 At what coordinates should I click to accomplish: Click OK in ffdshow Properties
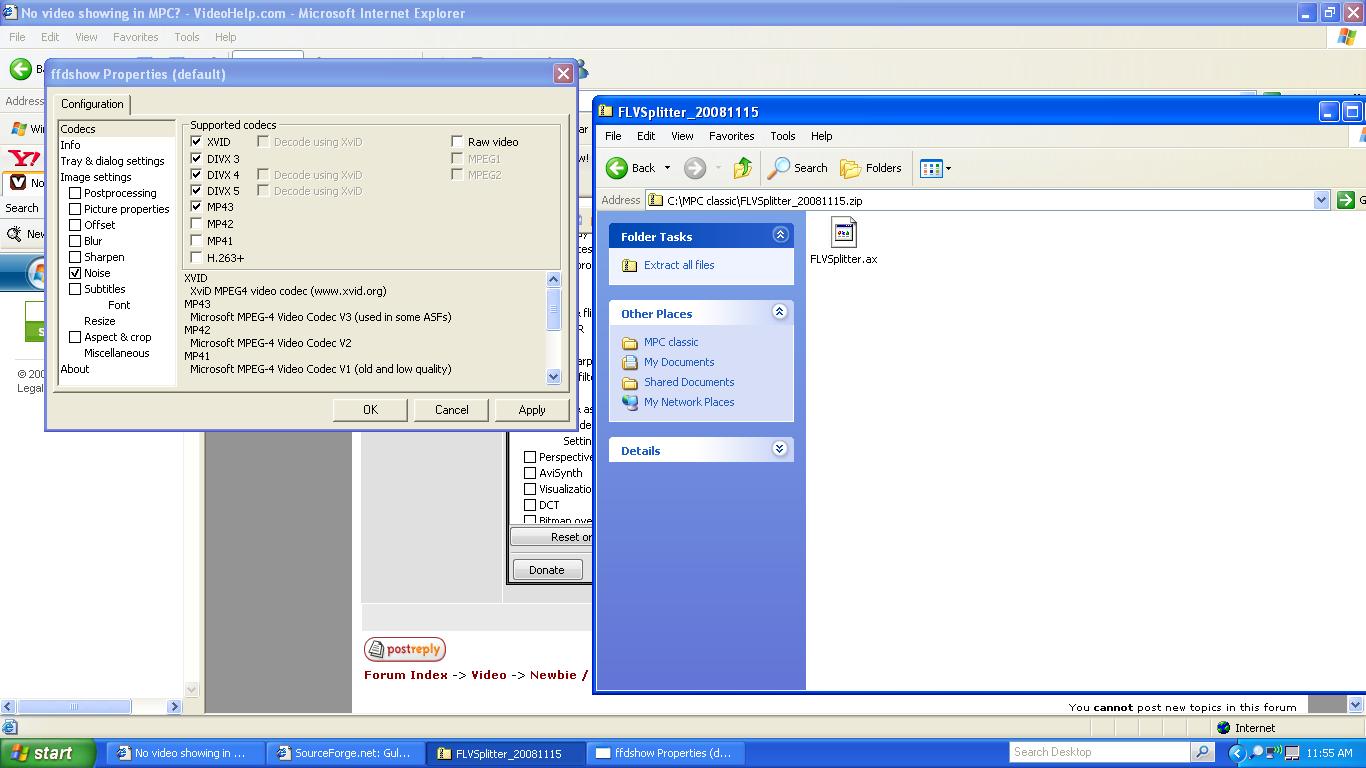tap(370, 409)
